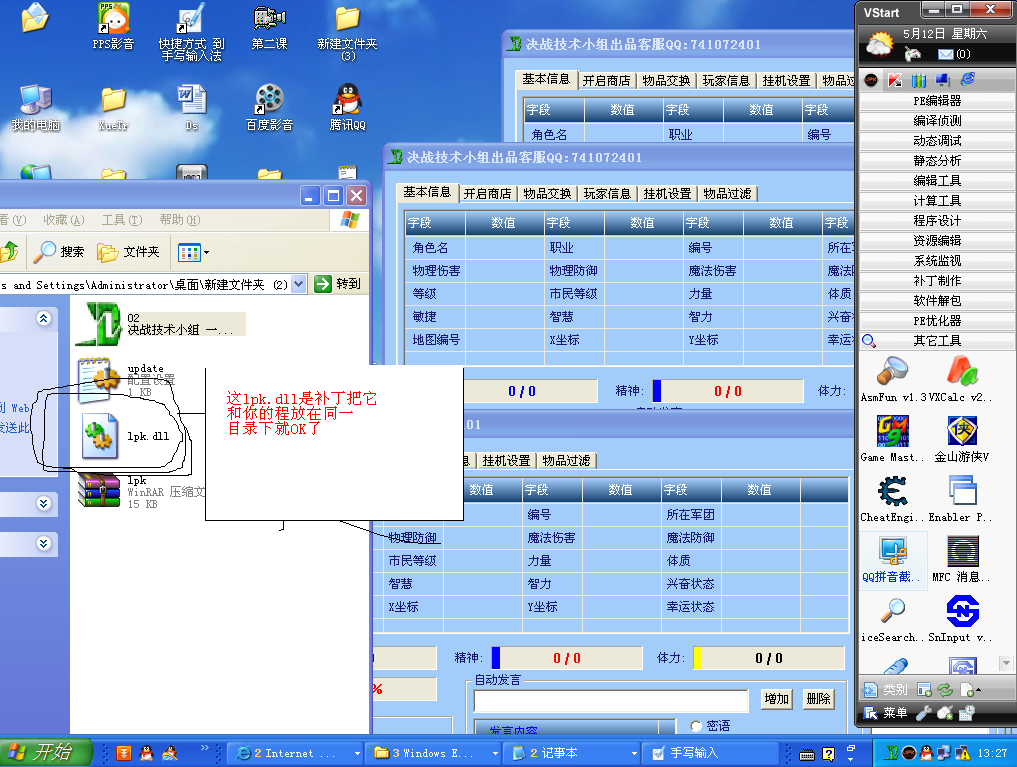Image resolution: width=1017 pixels, height=767 pixels.
Task: Switch to 挂机设置 tab in middle 决战 window
Action: tap(667, 194)
